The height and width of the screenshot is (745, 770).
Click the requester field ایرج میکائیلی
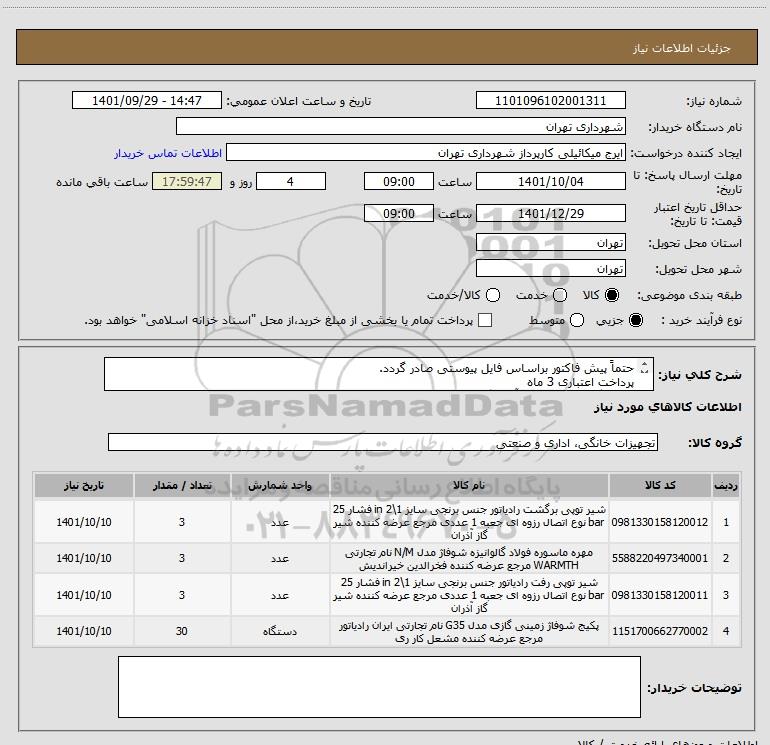coord(425,153)
